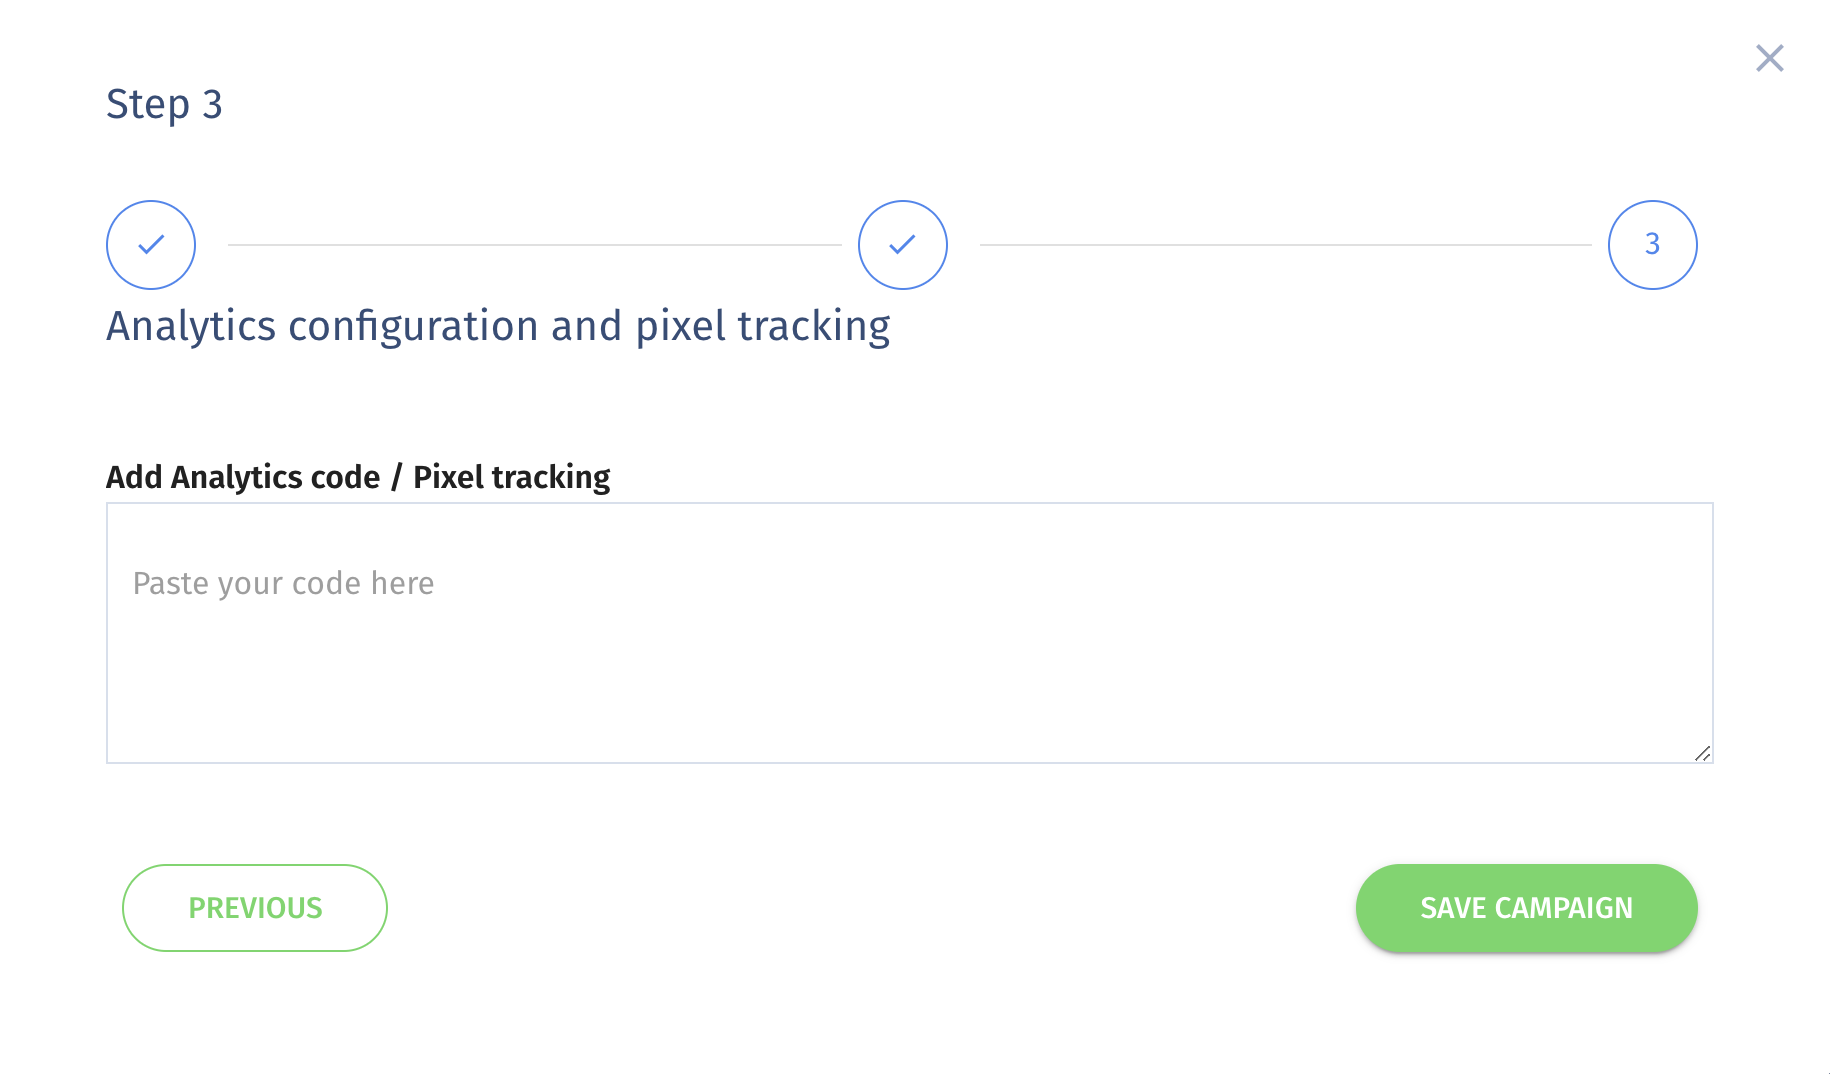Click the checkmark of the middle step
Image resolution: width=1830 pixels, height=1074 pixels.
pos(903,244)
